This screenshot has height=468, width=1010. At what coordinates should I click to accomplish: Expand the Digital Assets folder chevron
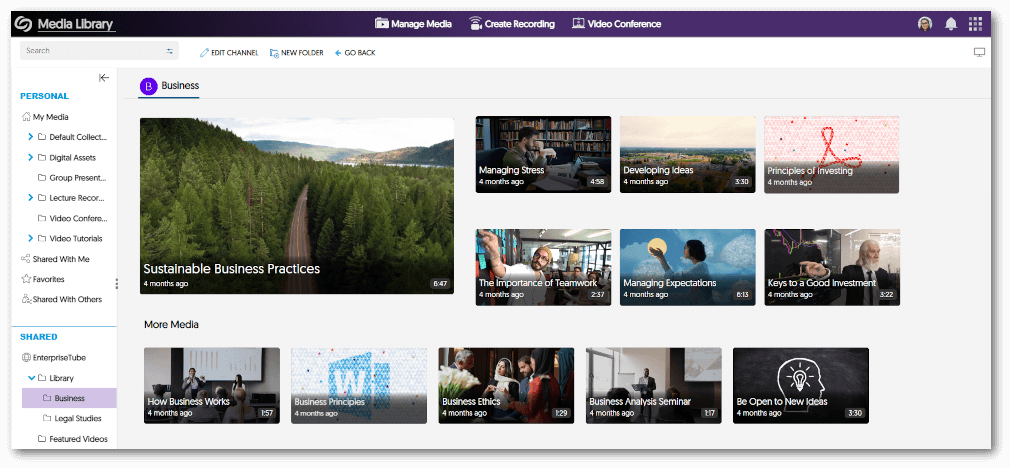30,158
